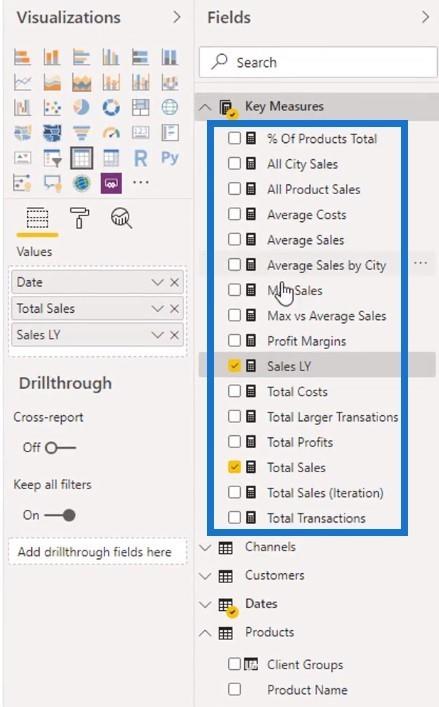439x707 pixels.
Task: Tick the Total Profits checkbox
Action: click(x=234, y=441)
